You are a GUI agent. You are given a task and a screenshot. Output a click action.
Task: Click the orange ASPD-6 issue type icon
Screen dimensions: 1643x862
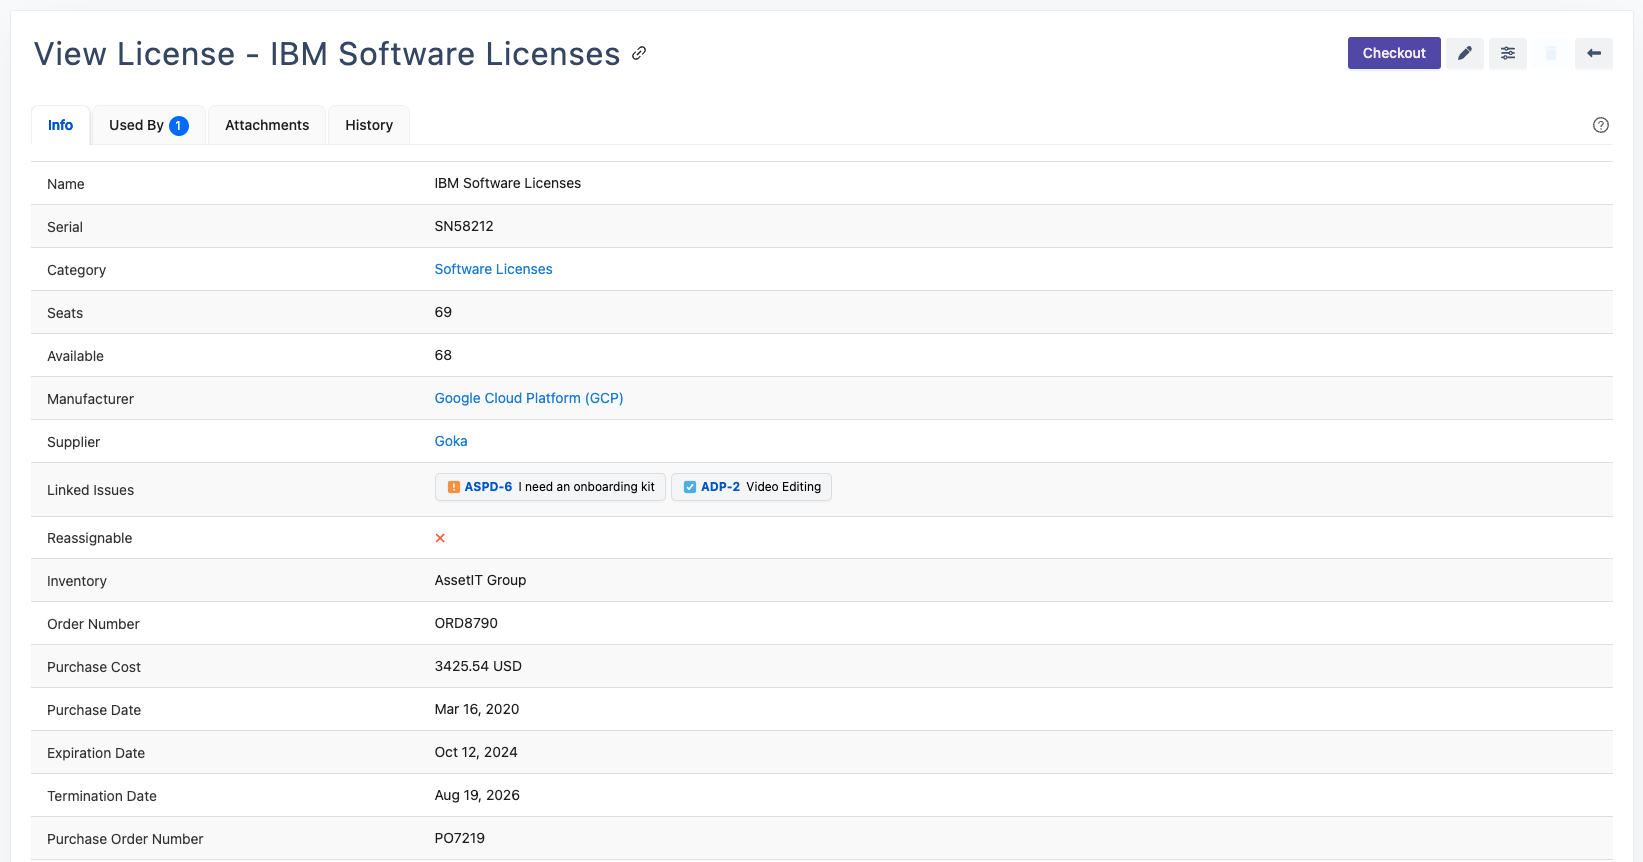(454, 487)
